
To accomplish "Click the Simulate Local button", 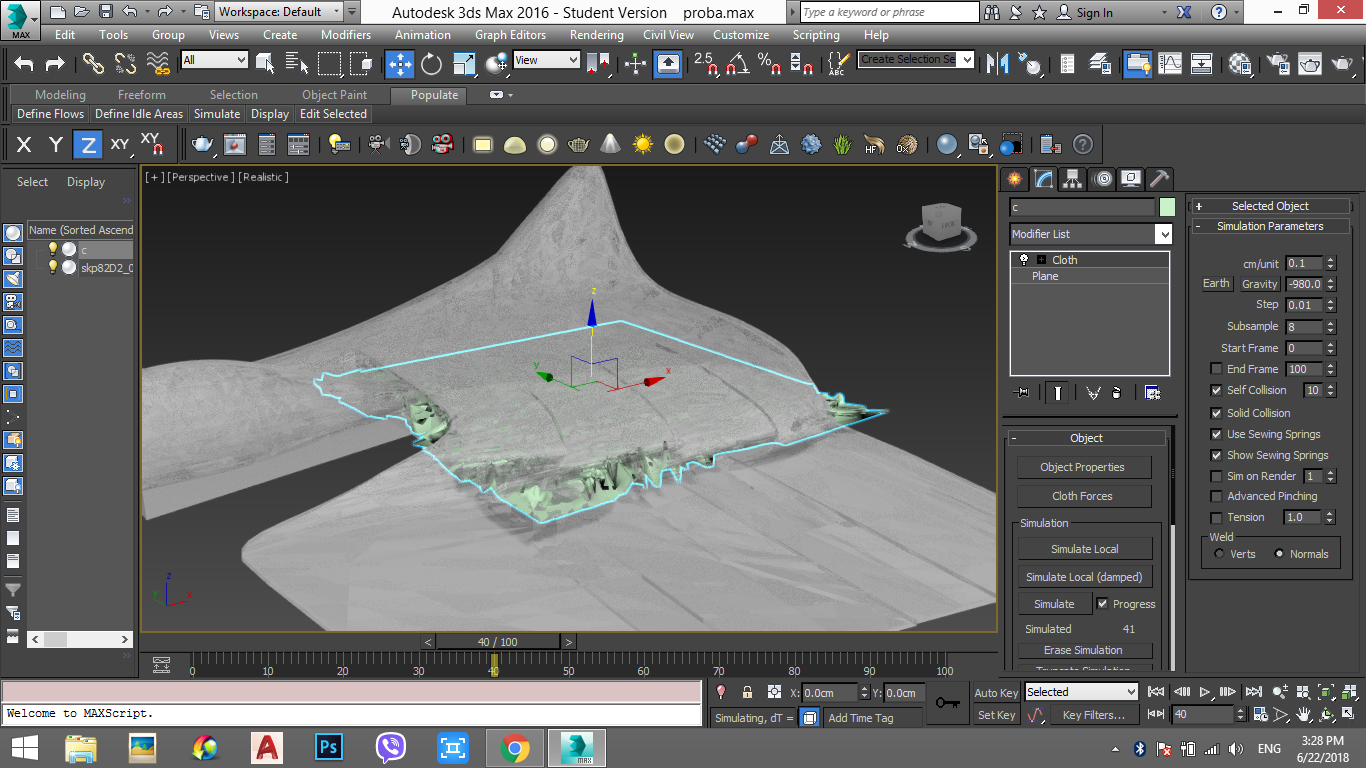I will tap(1085, 549).
